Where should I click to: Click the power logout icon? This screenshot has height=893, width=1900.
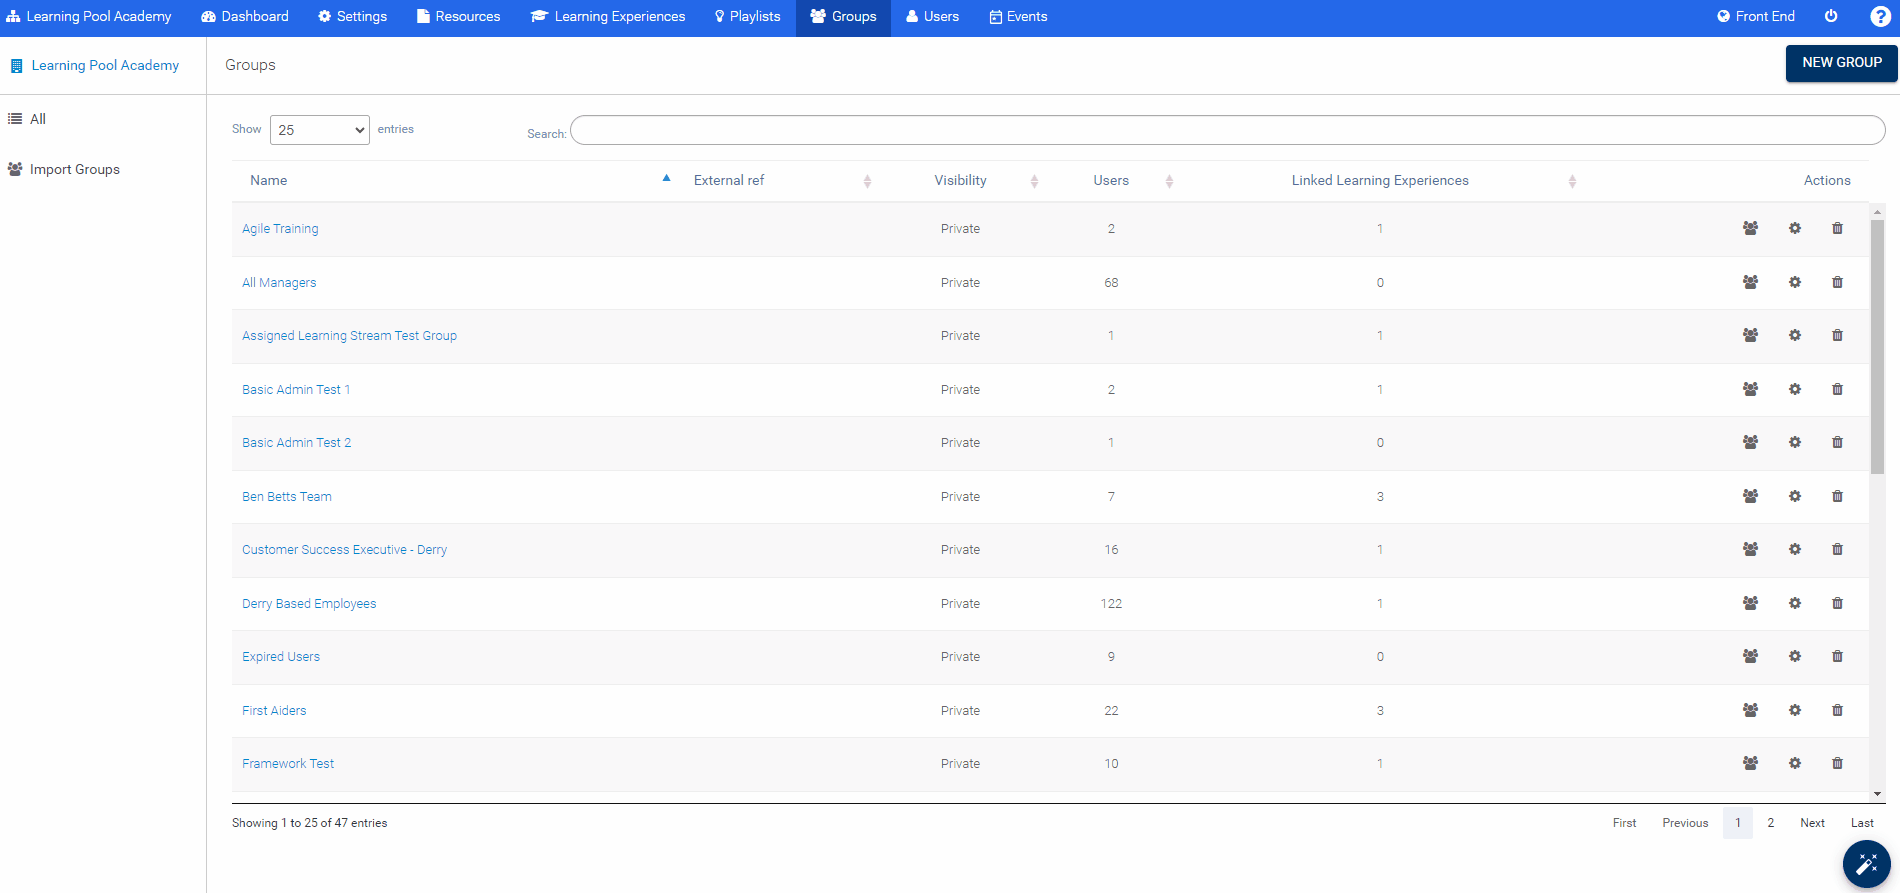pyautogui.click(x=1831, y=16)
